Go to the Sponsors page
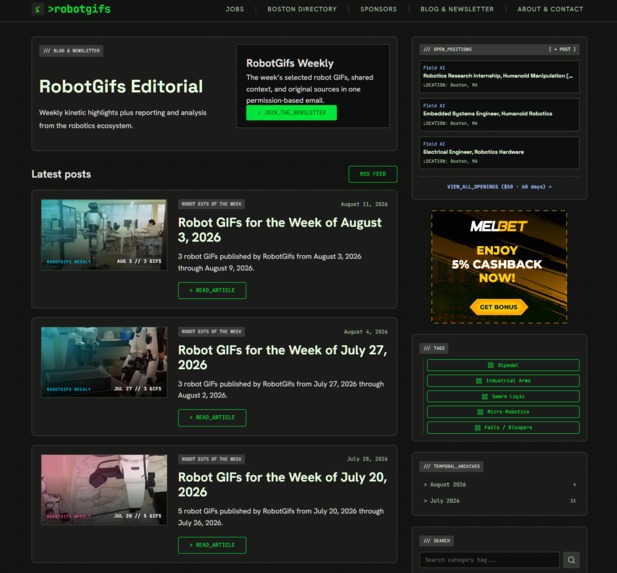Viewport: 617px width, 573px height. pyautogui.click(x=379, y=9)
